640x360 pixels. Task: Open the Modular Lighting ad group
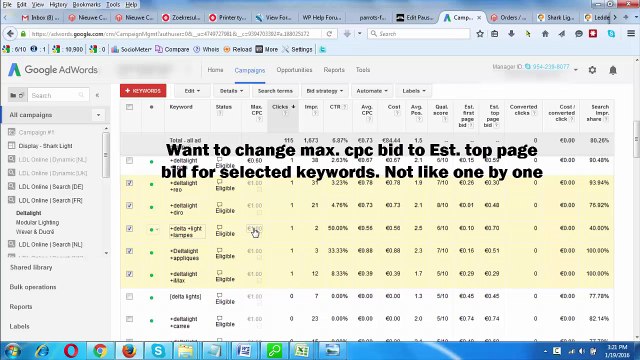coord(37,222)
